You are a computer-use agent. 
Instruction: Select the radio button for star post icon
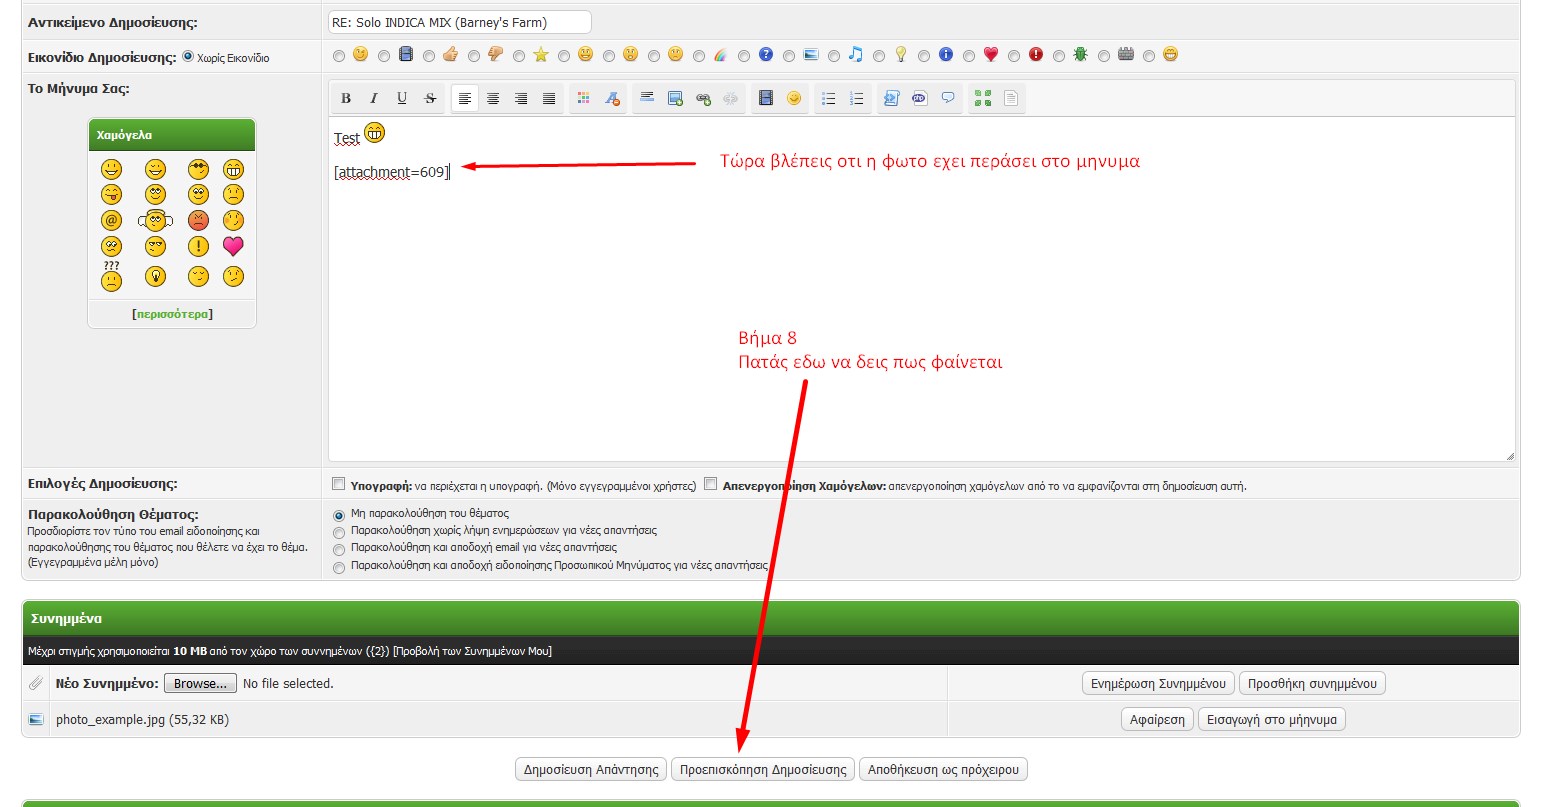coord(519,56)
